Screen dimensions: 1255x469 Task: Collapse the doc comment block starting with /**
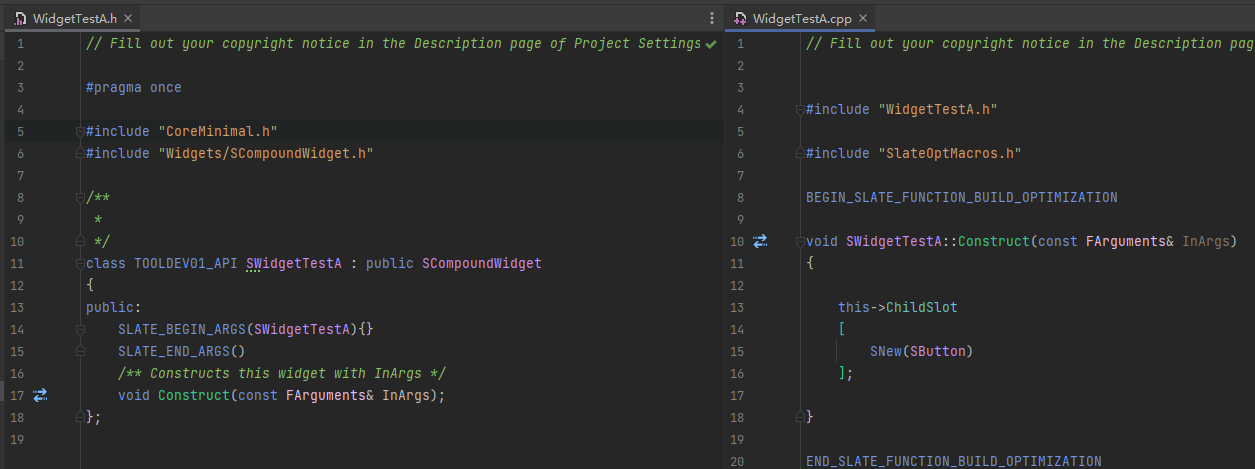point(80,197)
